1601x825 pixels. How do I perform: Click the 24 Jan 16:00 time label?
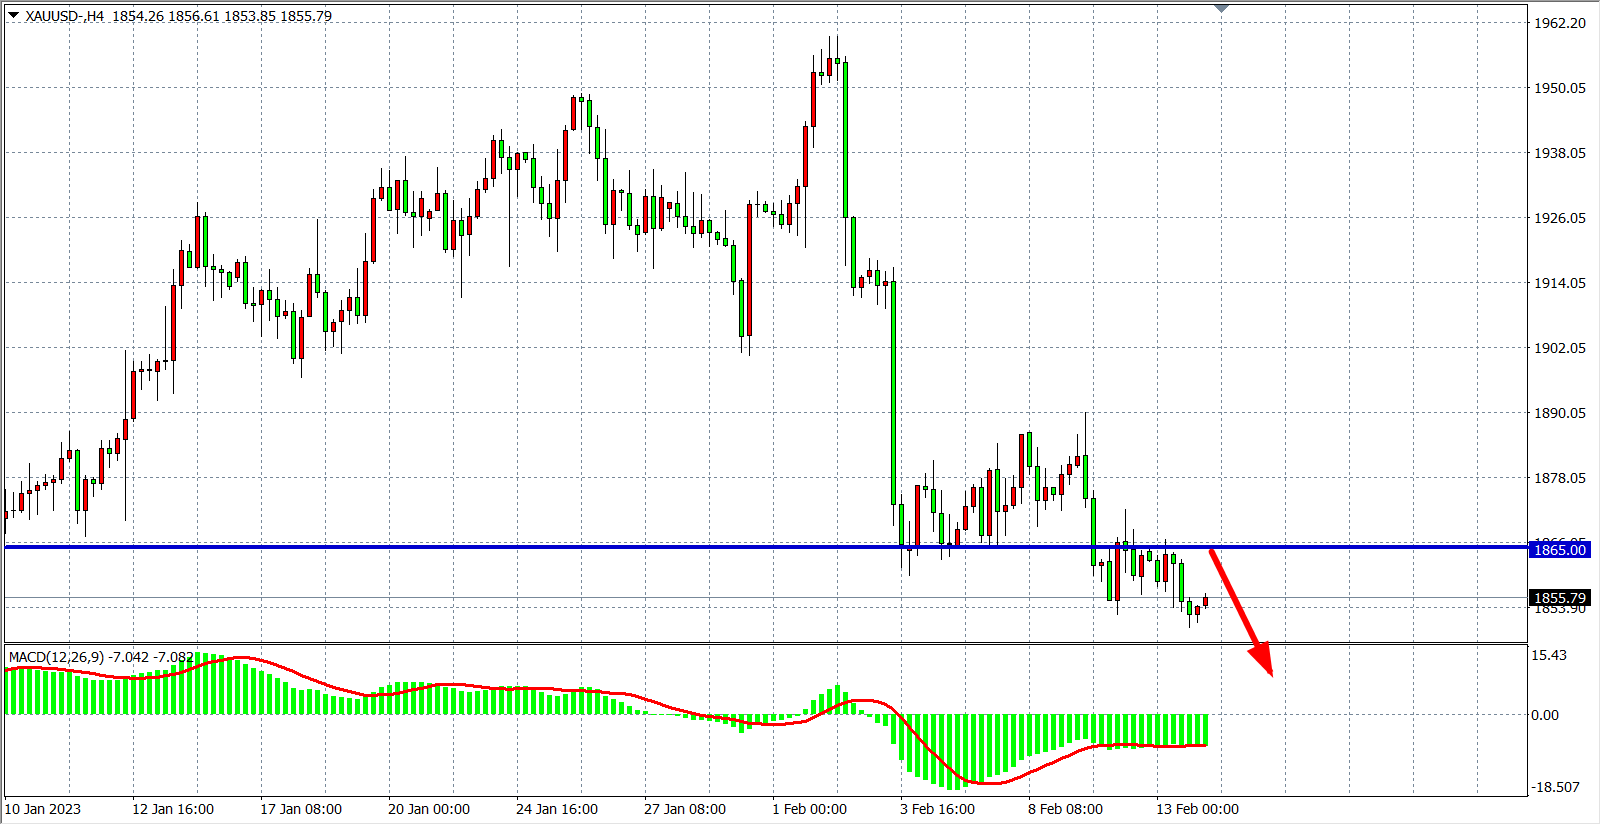[x=557, y=809]
